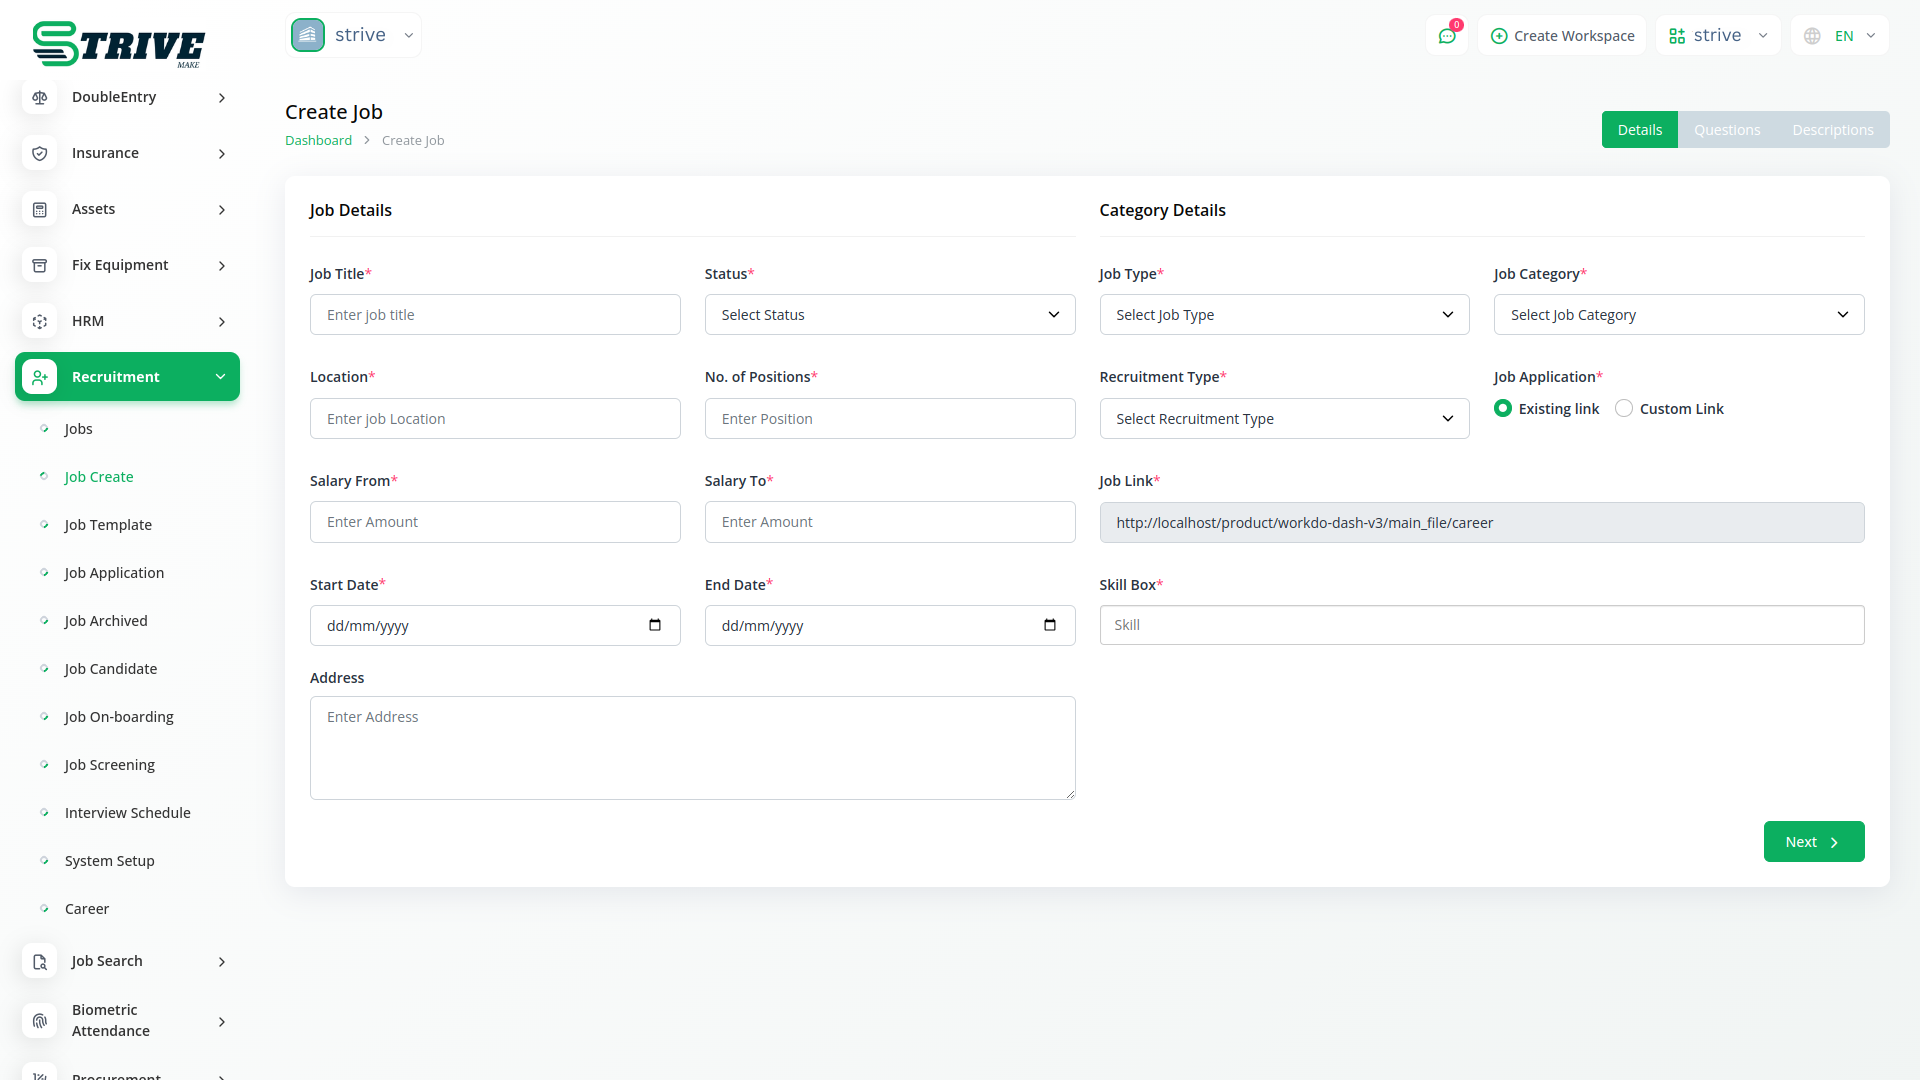Click the DoubleEntry balance icon

tap(40, 97)
